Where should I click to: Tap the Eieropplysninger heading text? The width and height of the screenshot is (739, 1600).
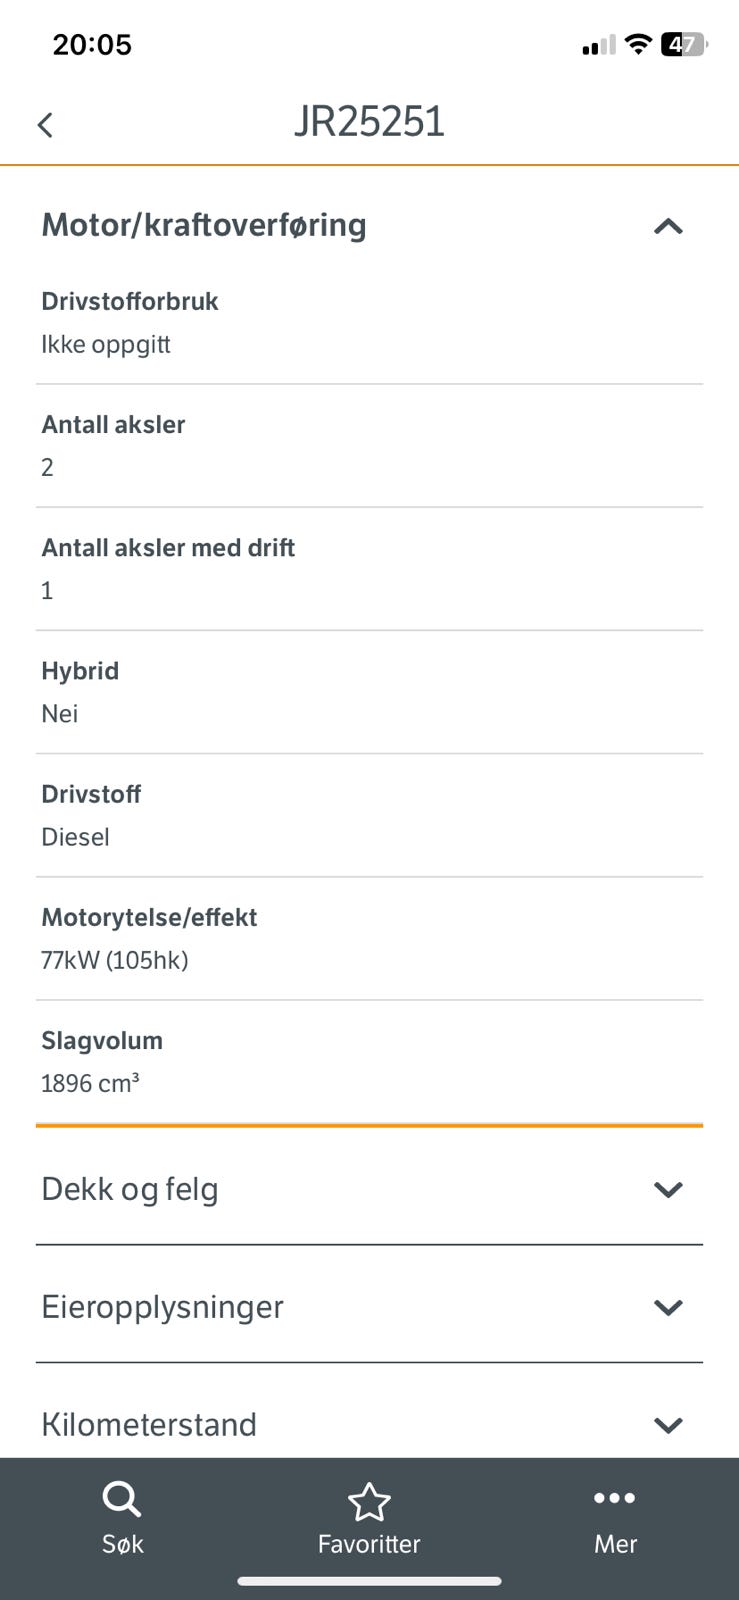click(163, 1308)
